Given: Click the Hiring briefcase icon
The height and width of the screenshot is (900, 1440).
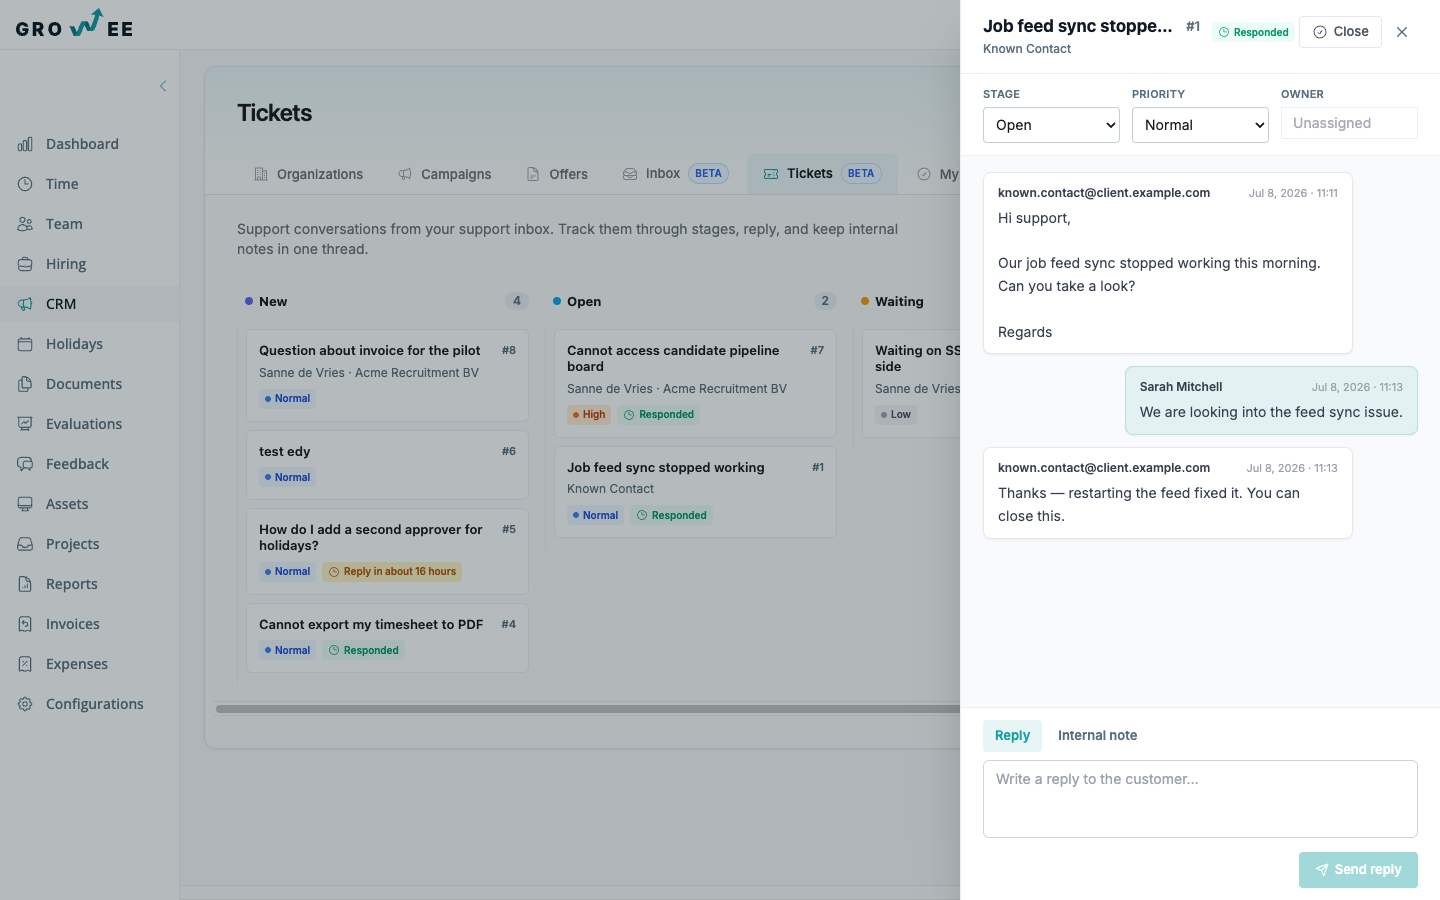Looking at the screenshot, I should pos(25,264).
